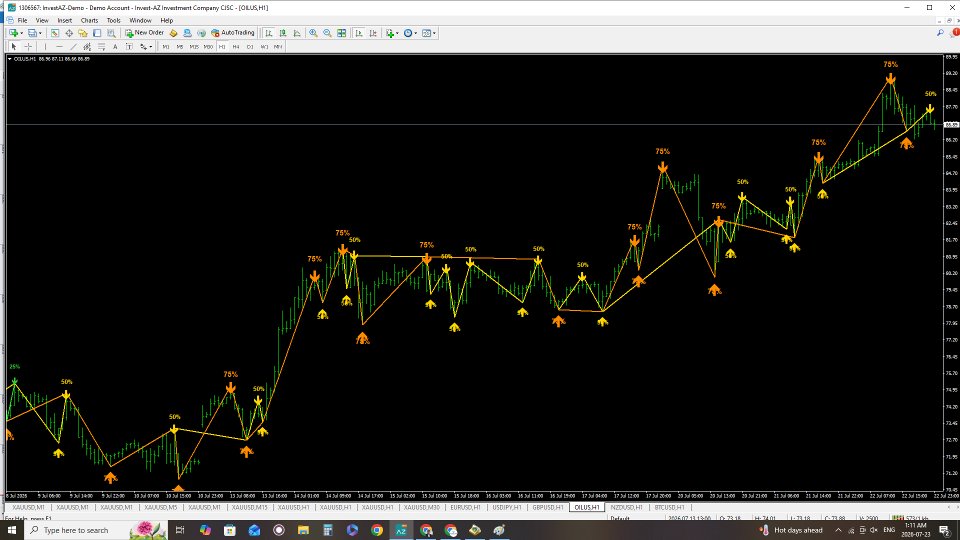
Task: Open the Templates dropdown
Action: pos(429,33)
